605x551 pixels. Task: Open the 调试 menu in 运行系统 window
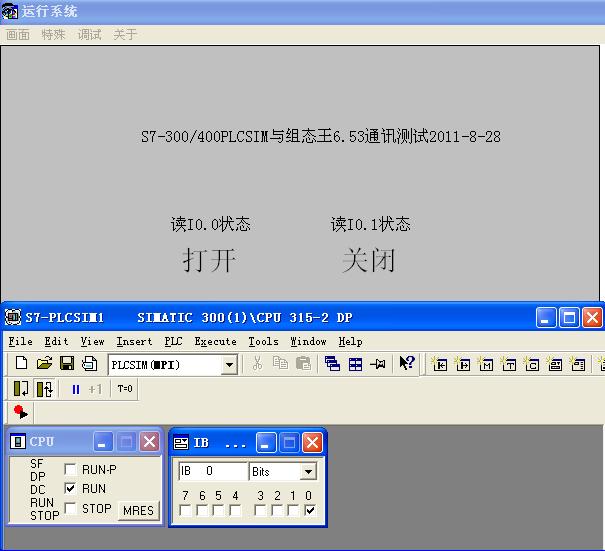(x=90, y=35)
